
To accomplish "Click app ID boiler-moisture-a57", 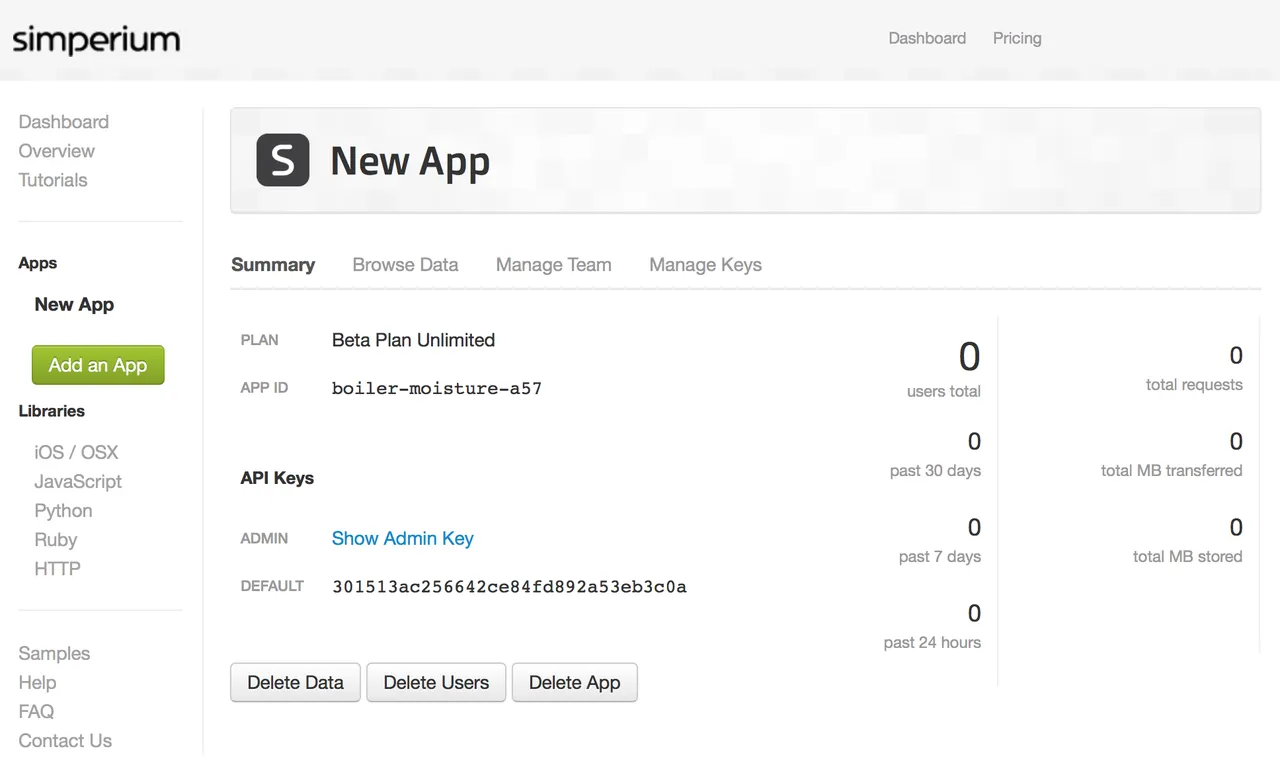I will [437, 388].
